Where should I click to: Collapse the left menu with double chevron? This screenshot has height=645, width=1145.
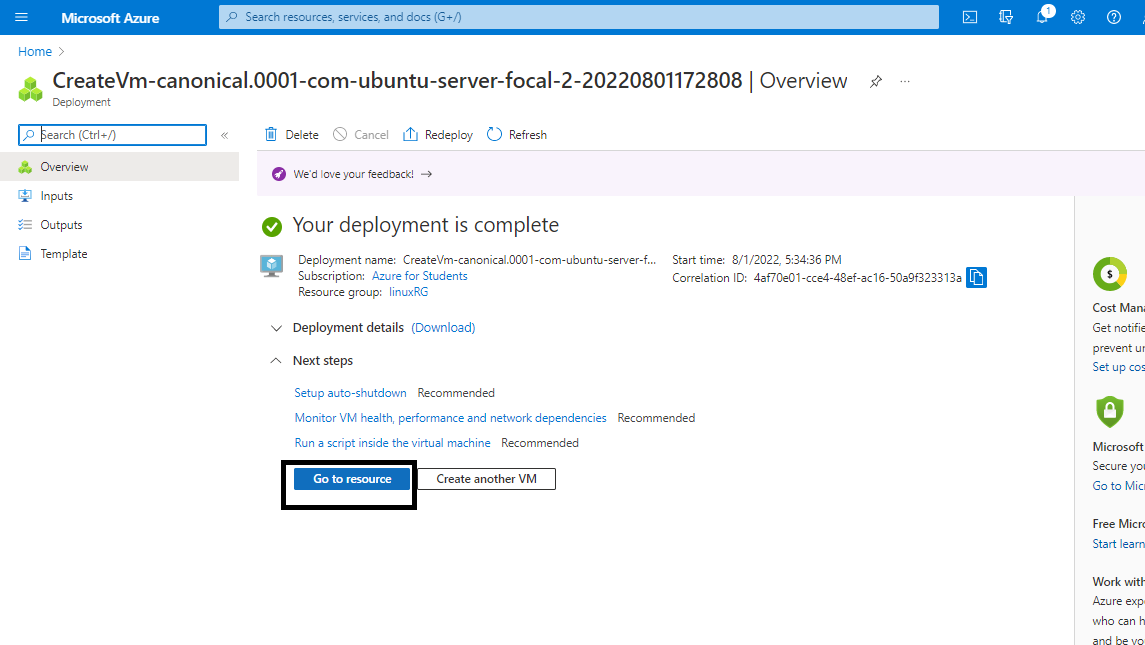coord(225,135)
